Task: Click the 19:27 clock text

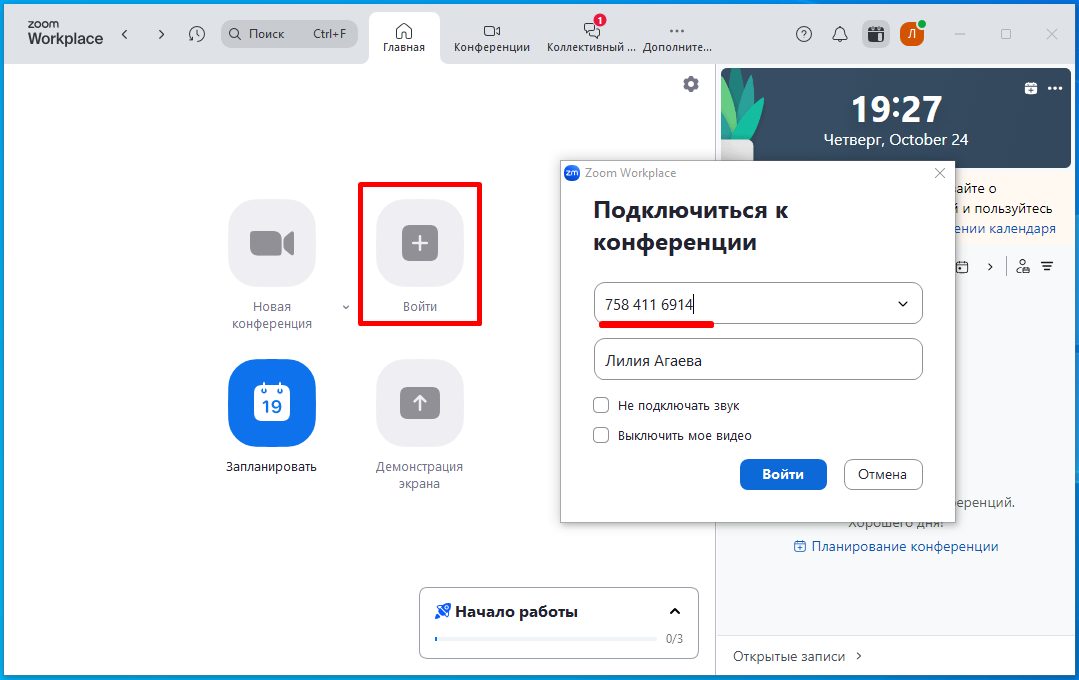Action: pos(896,109)
